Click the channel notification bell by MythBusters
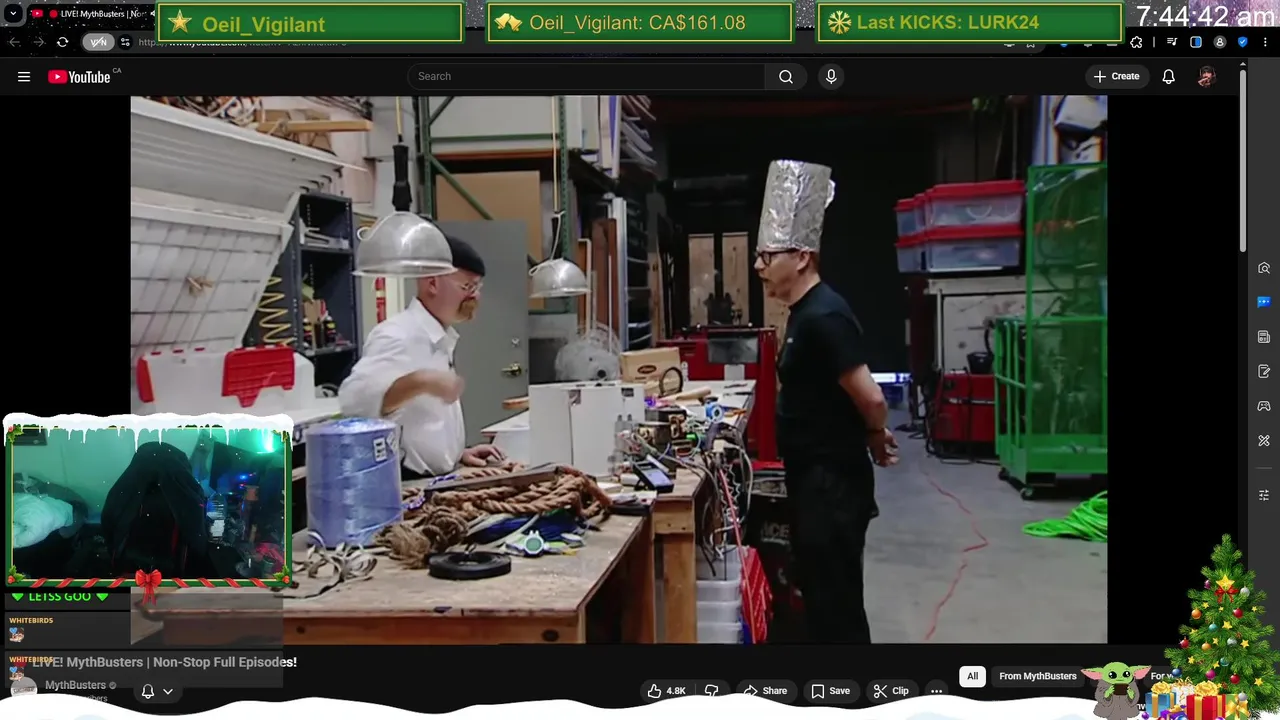1280x720 pixels. 148,691
